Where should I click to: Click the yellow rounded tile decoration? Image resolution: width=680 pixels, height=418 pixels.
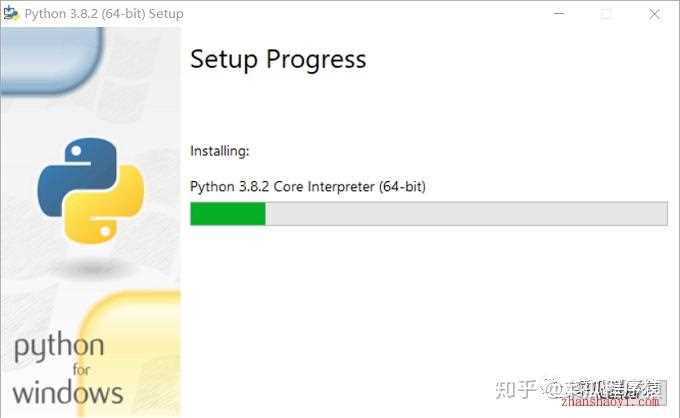coord(131,353)
